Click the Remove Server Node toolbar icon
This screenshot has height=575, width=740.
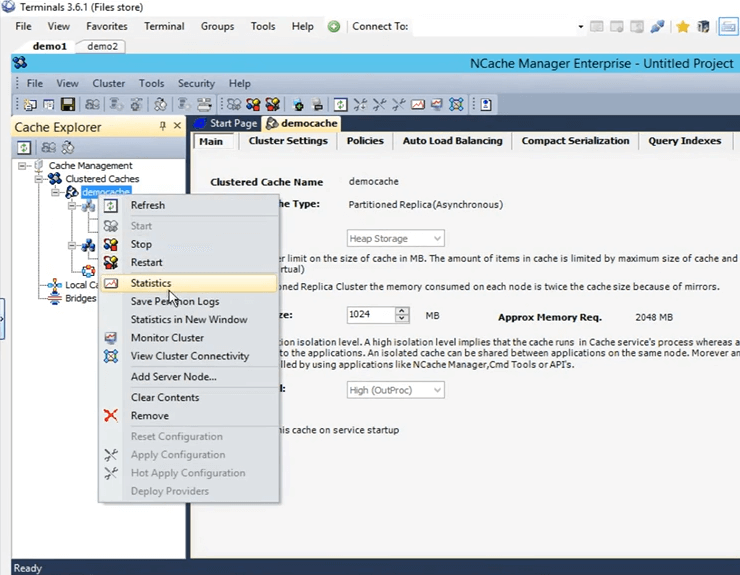pos(317,104)
